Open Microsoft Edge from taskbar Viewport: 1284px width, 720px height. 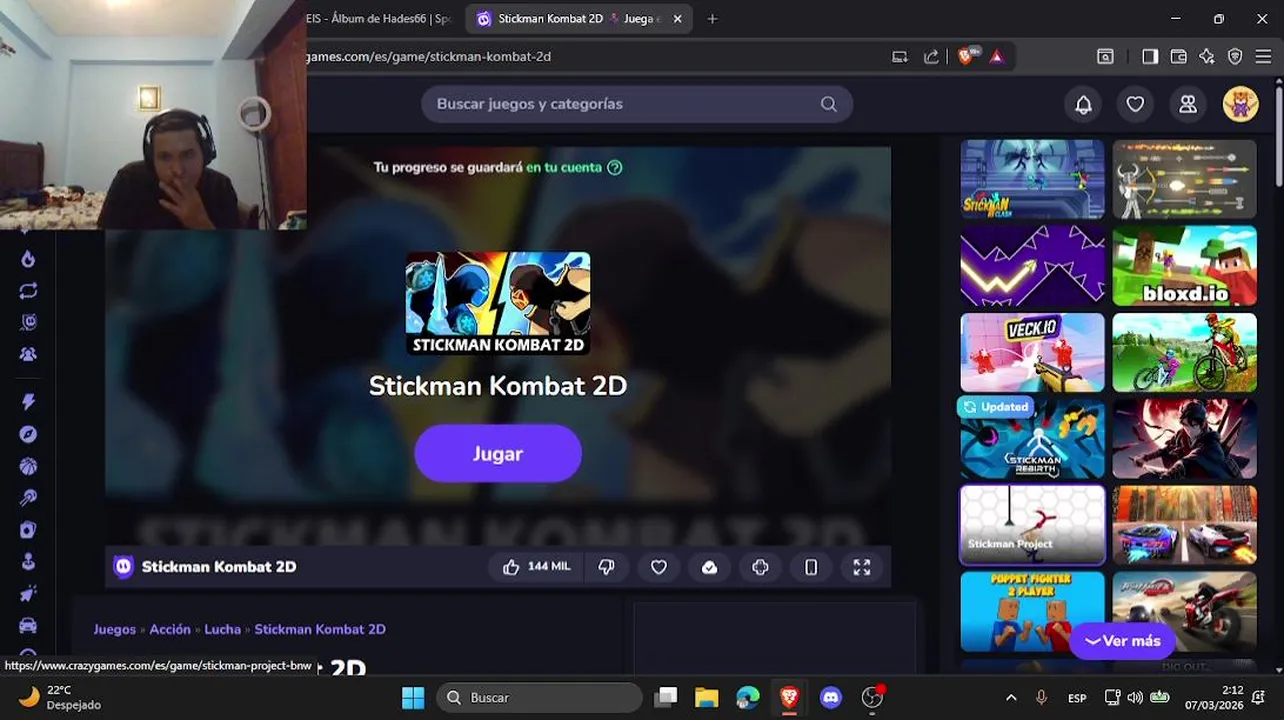tap(748, 698)
